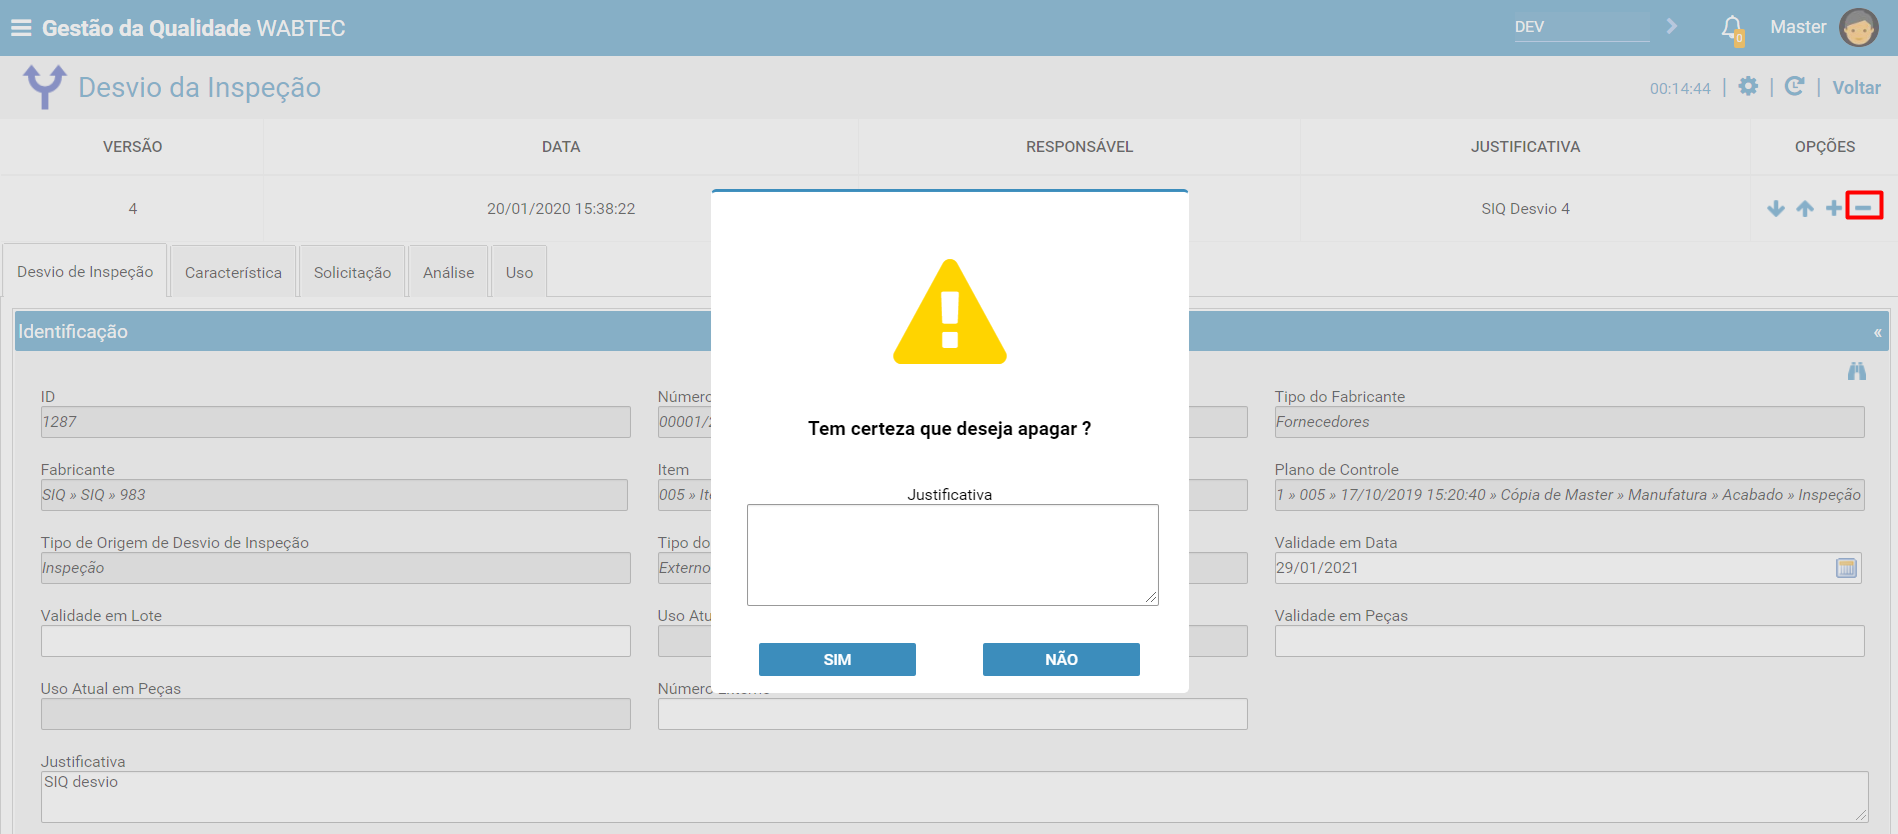Click the Tipo do Fabricante field
Viewport: 1898px width, 834px height.
1569,422
